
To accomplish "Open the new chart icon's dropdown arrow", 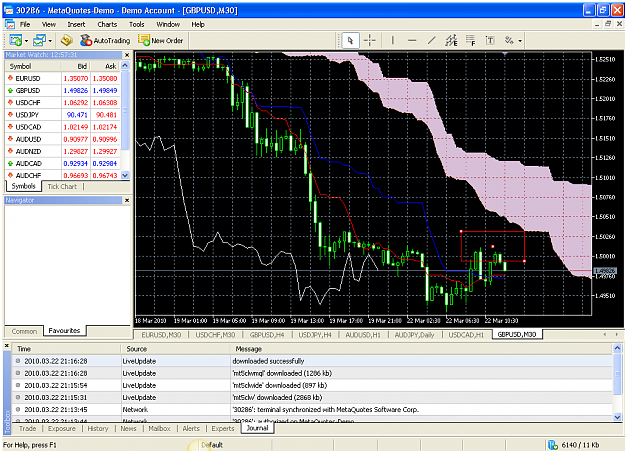I will click(26, 41).
